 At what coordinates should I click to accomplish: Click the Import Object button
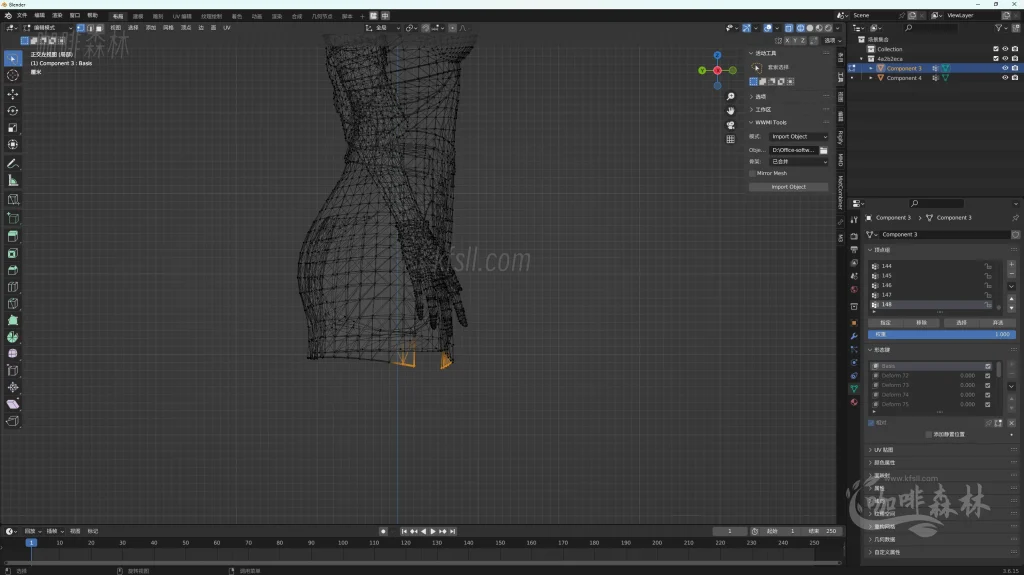pos(788,187)
